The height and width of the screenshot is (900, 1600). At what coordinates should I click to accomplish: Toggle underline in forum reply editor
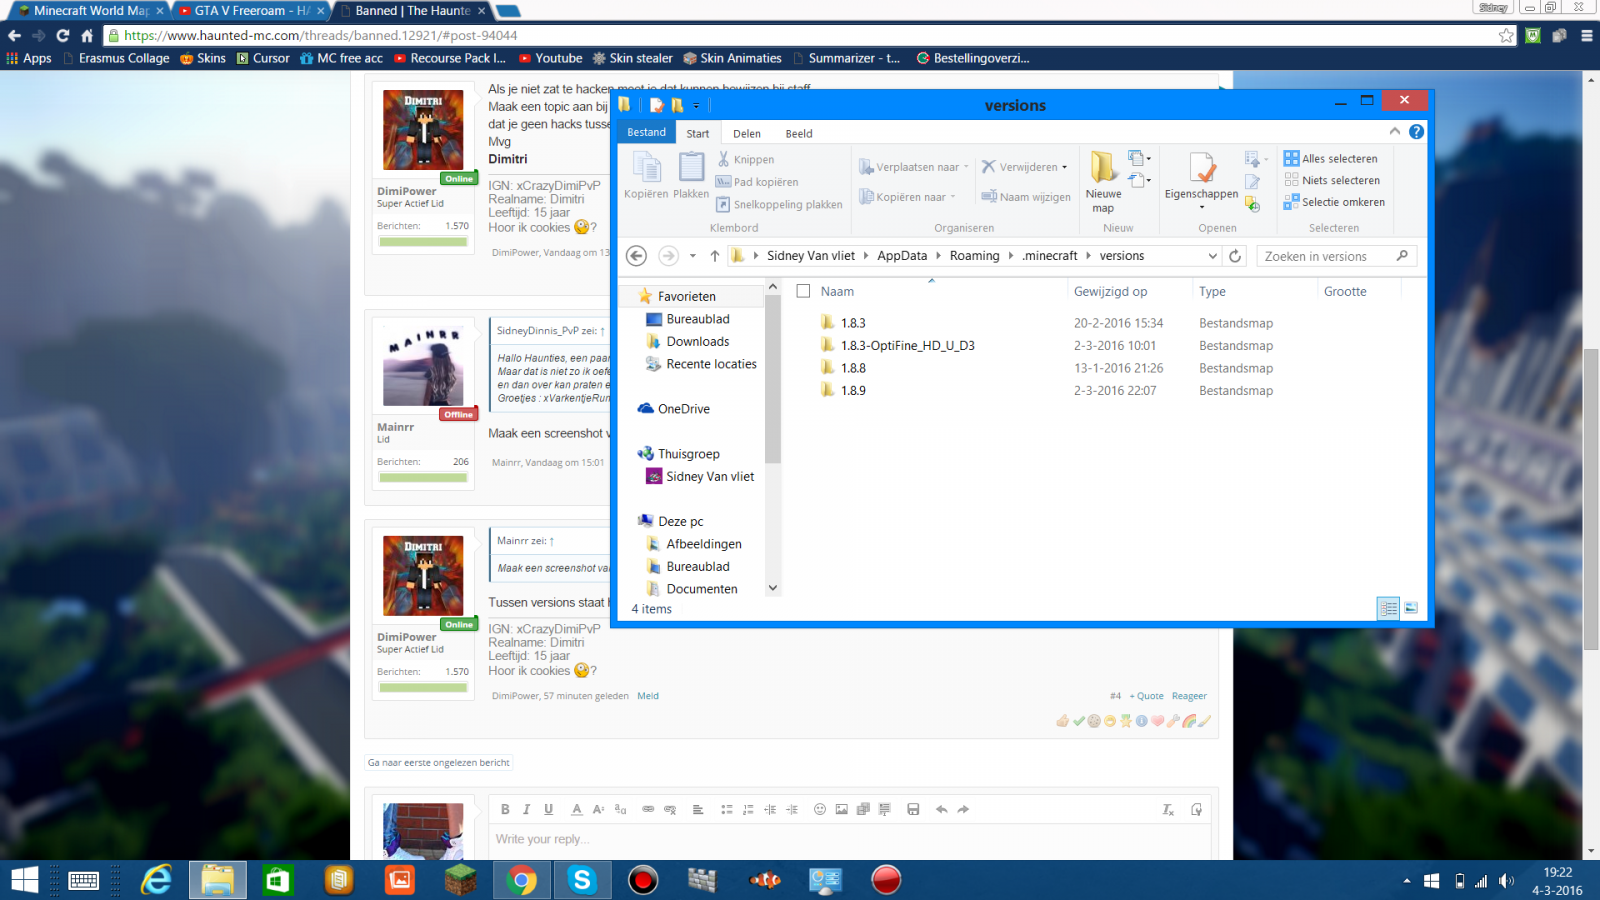(548, 810)
